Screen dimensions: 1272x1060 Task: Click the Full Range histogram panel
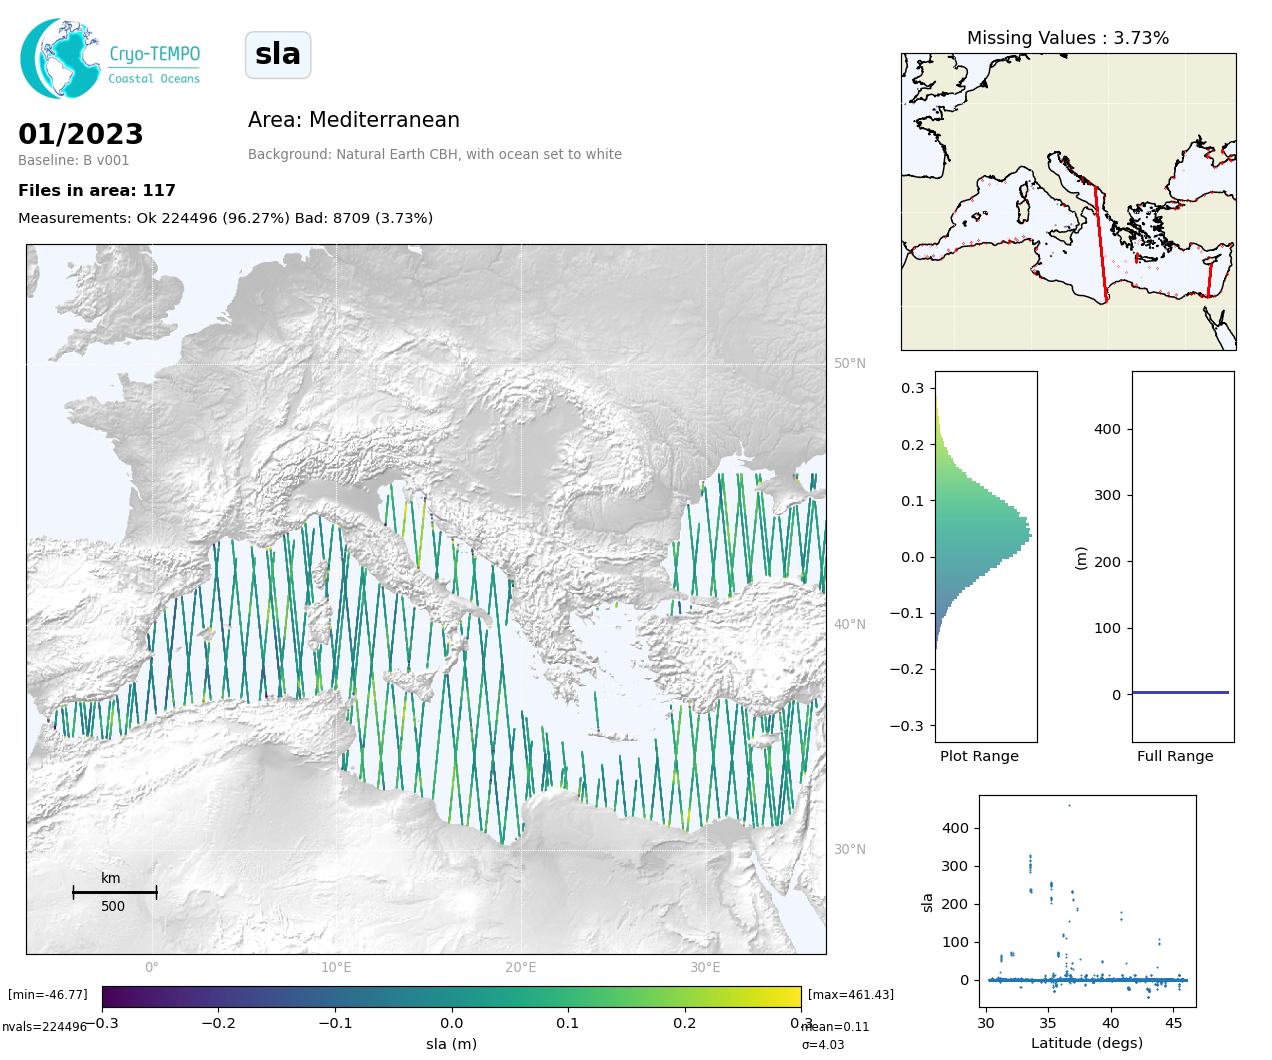[x=1183, y=556]
